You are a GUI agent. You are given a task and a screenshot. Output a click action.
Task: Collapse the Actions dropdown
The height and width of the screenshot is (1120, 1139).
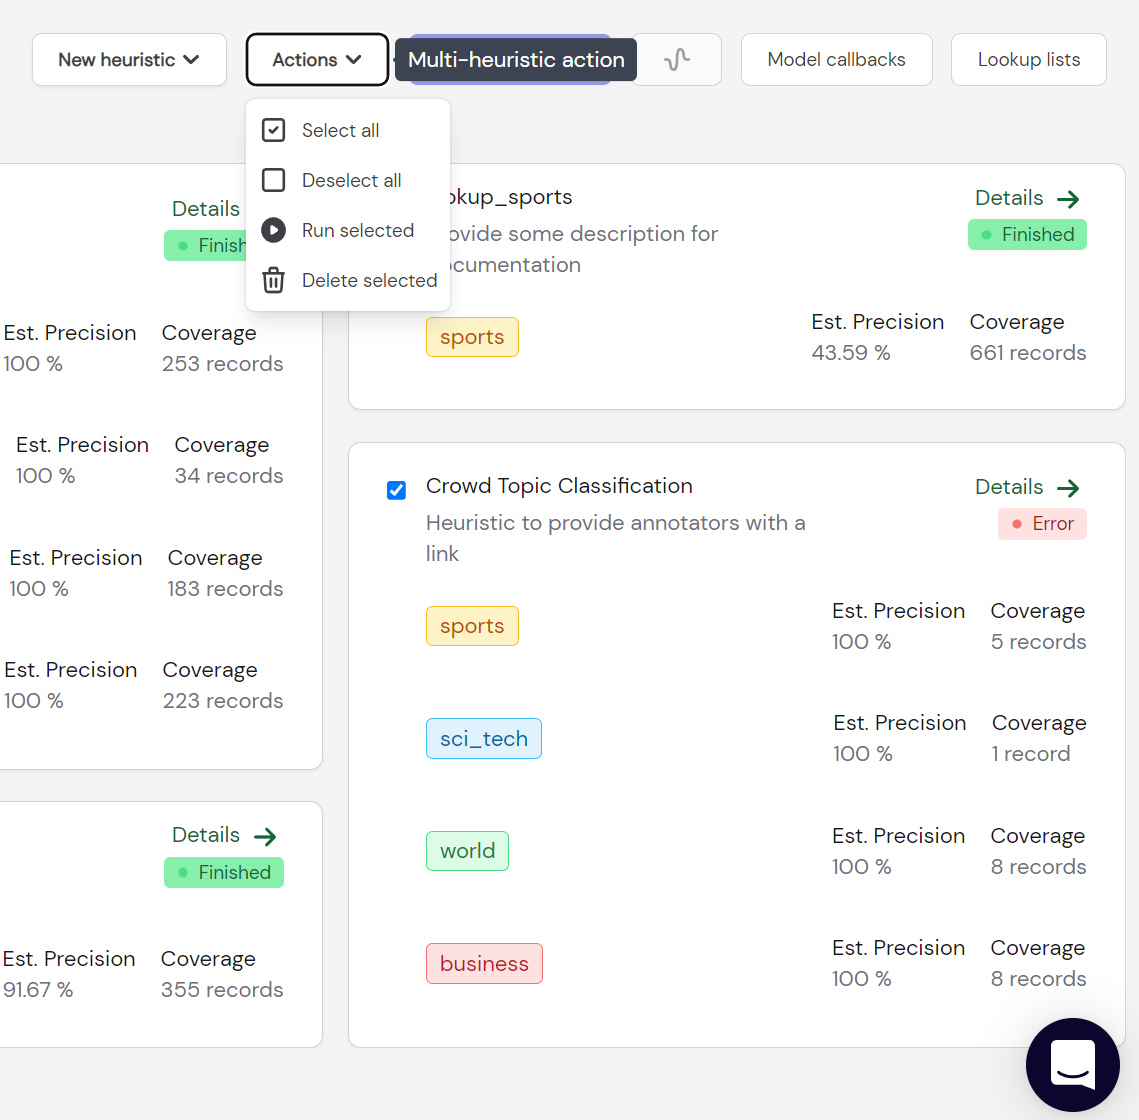coord(317,60)
